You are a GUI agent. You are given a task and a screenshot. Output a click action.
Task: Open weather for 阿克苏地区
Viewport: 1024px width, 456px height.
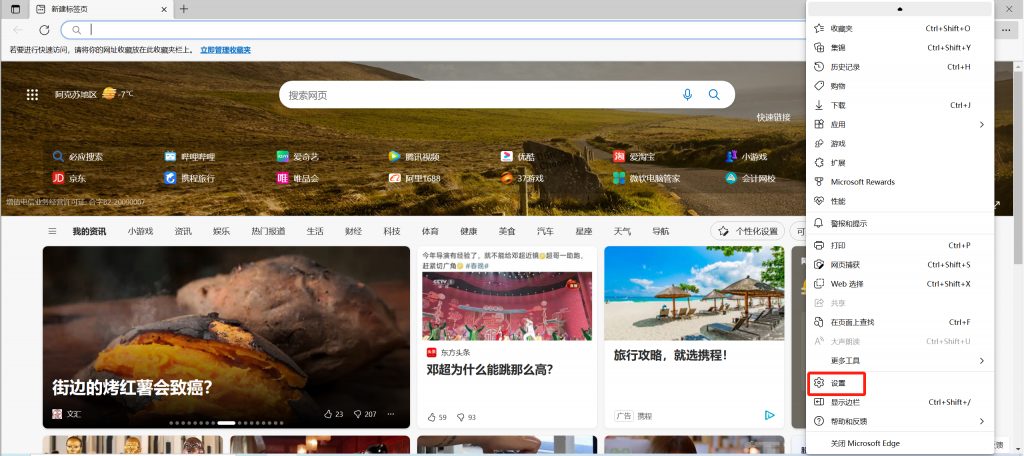(x=94, y=94)
